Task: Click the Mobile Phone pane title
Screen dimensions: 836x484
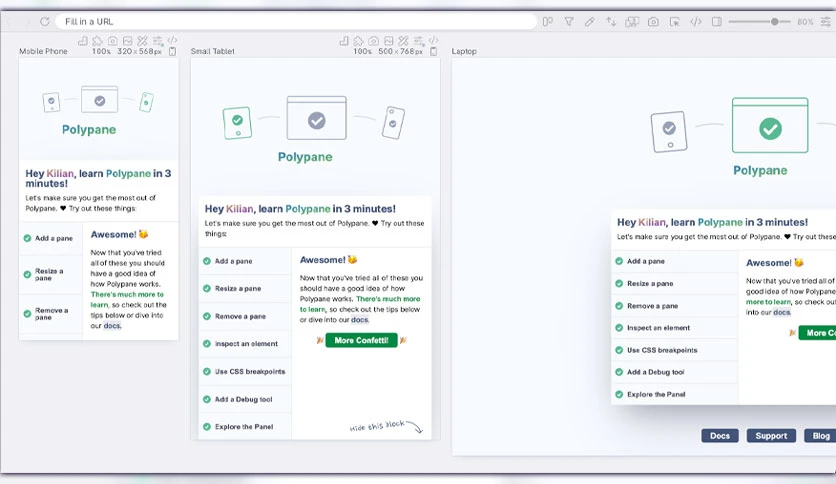Action: point(43,51)
